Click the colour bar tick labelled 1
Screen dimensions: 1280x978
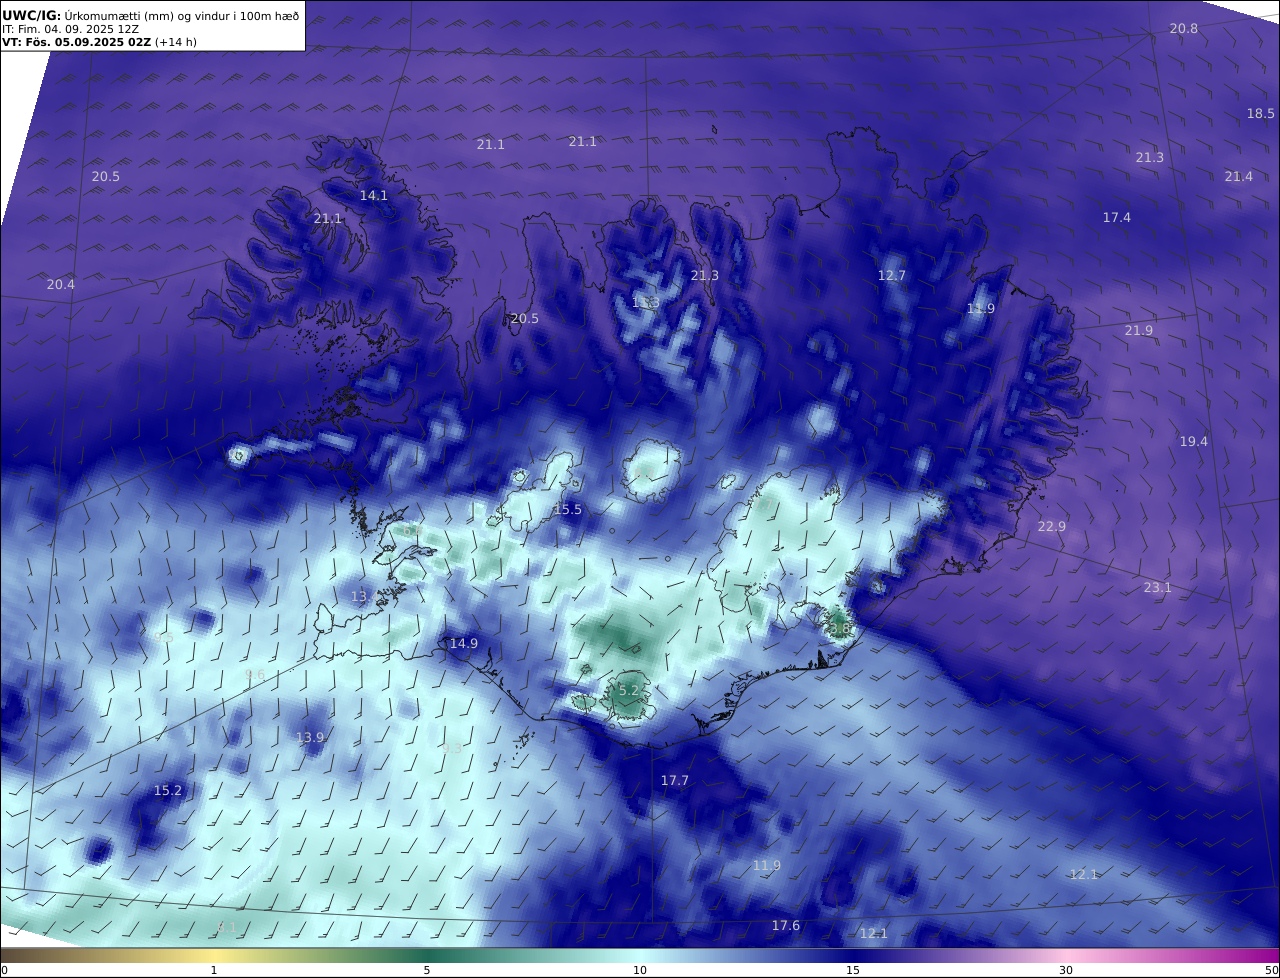click(214, 970)
